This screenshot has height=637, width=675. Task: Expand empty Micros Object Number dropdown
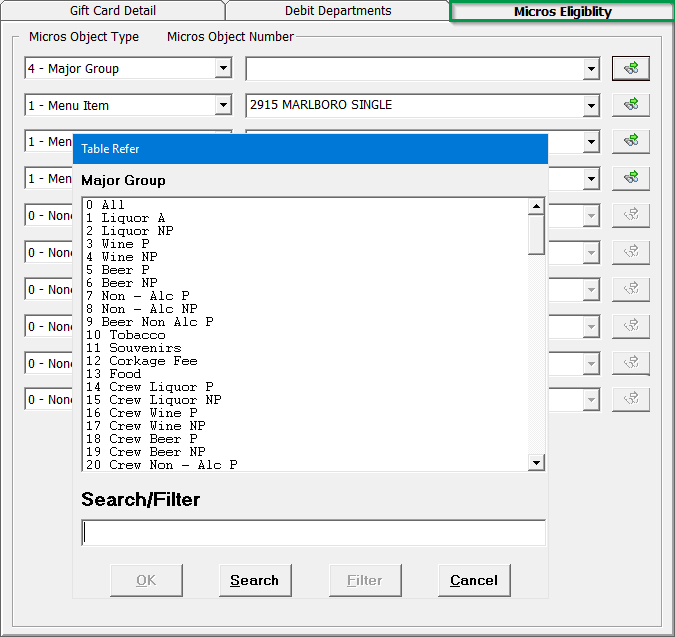pos(591,68)
